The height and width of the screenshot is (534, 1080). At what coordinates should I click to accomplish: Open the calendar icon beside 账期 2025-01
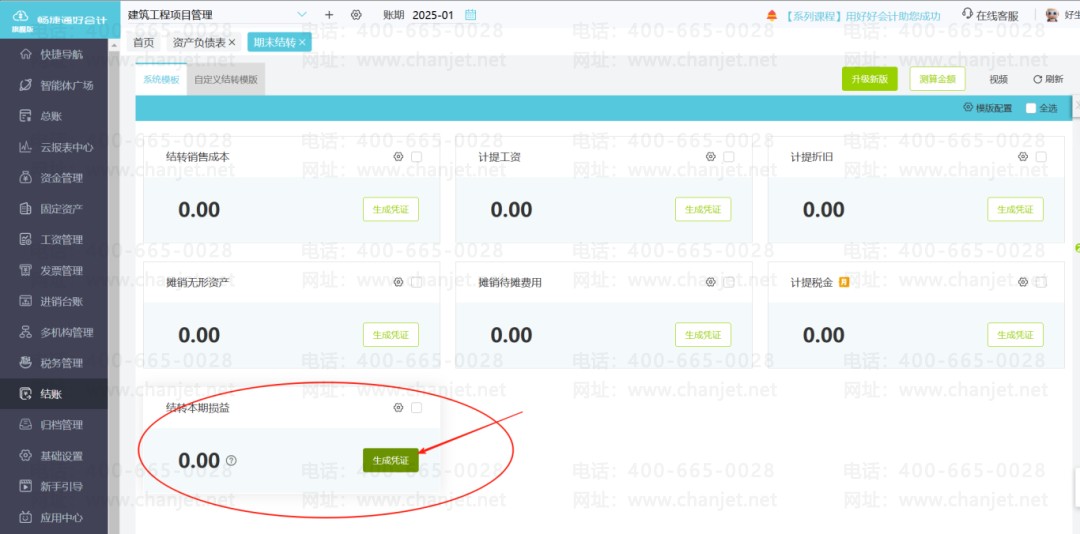tap(470, 14)
